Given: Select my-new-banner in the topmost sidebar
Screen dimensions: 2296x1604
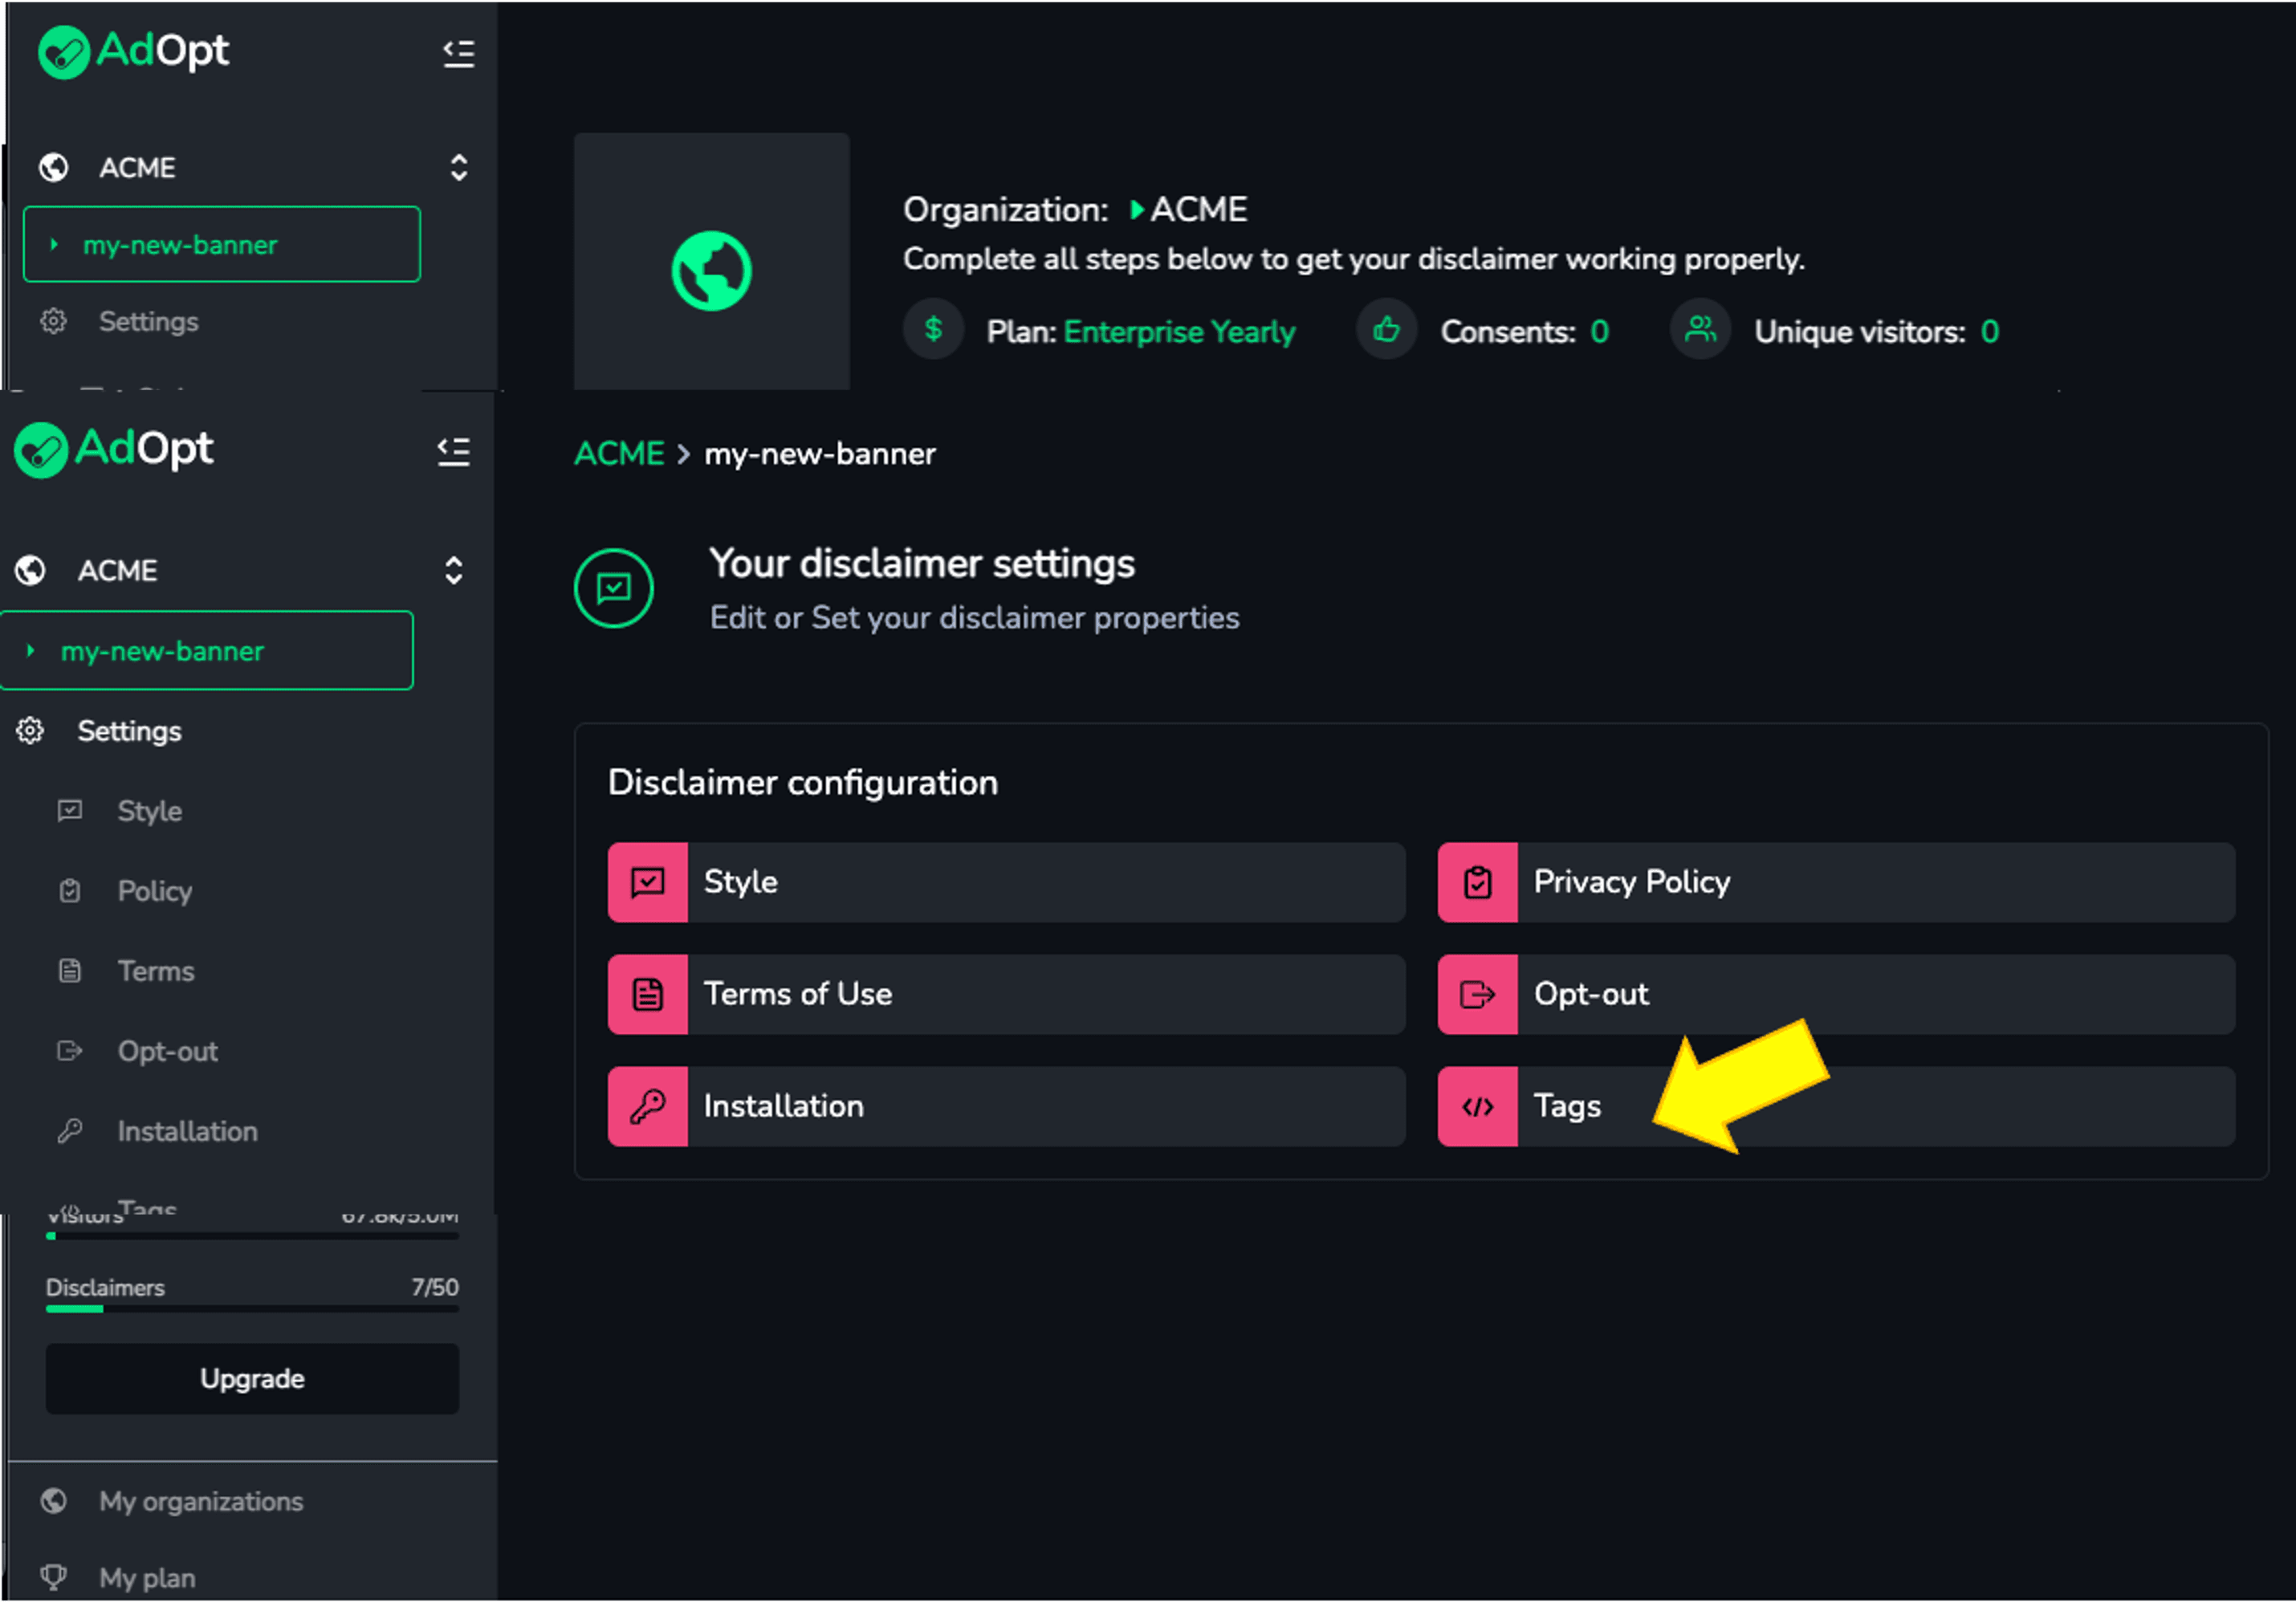Looking at the screenshot, I should (222, 245).
